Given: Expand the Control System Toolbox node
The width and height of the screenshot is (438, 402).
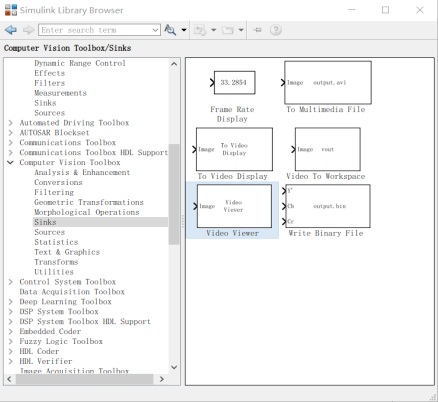Looking at the screenshot, I should tap(11, 282).
